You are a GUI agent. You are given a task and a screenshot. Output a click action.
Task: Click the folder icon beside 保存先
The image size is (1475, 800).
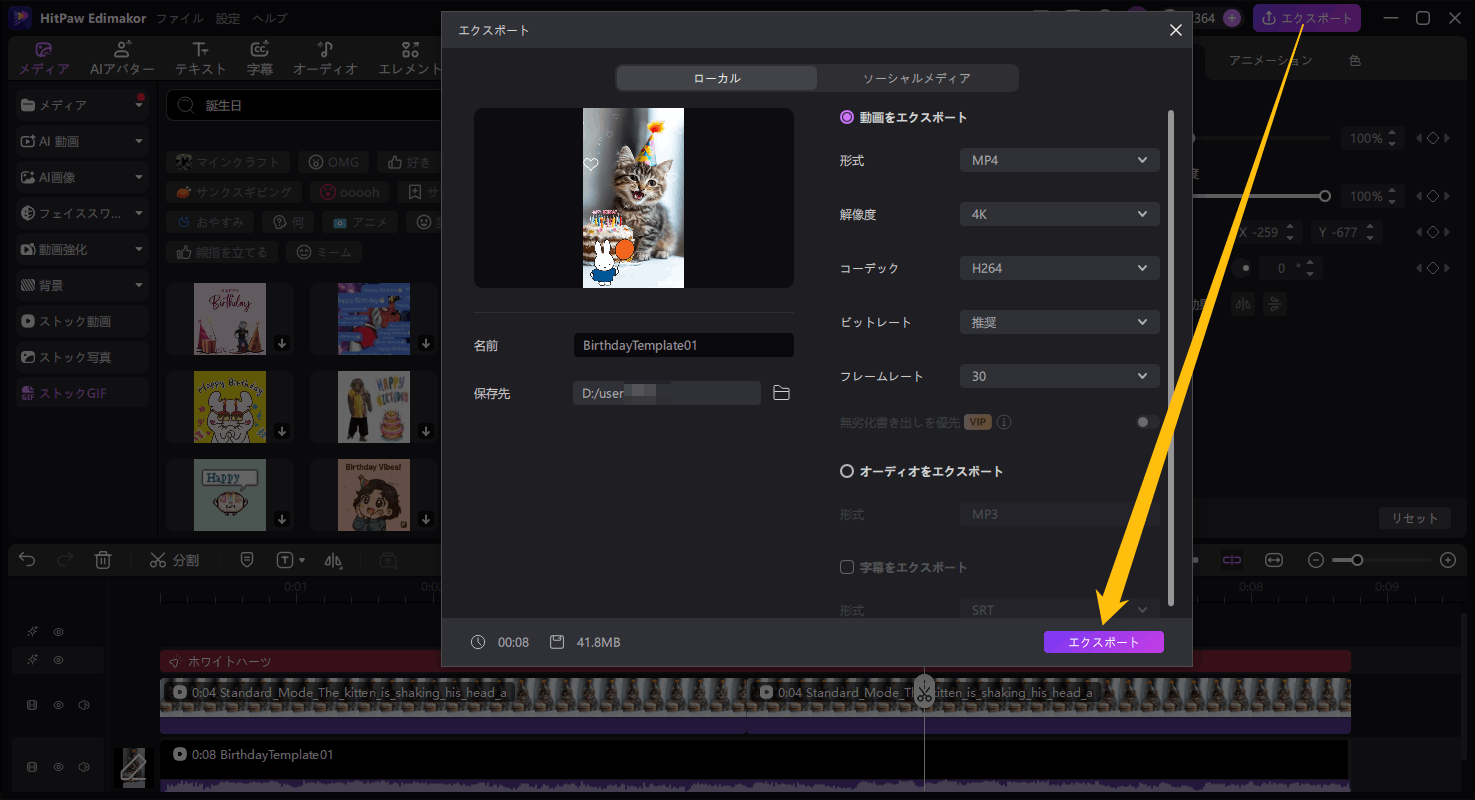click(x=781, y=393)
